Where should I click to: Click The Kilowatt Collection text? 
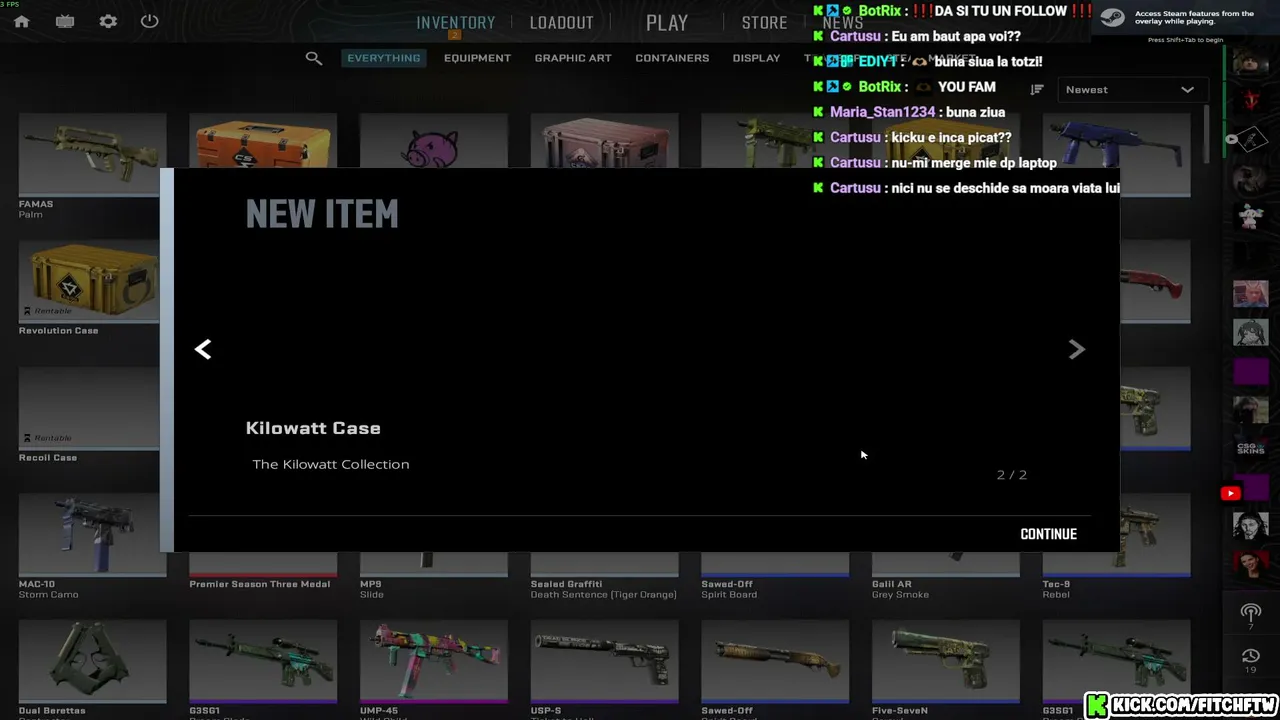tap(331, 464)
